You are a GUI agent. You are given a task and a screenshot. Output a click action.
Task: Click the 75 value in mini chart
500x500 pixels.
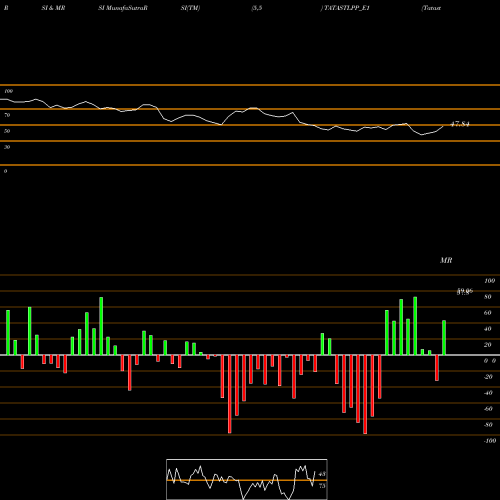pyautogui.click(x=322, y=486)
